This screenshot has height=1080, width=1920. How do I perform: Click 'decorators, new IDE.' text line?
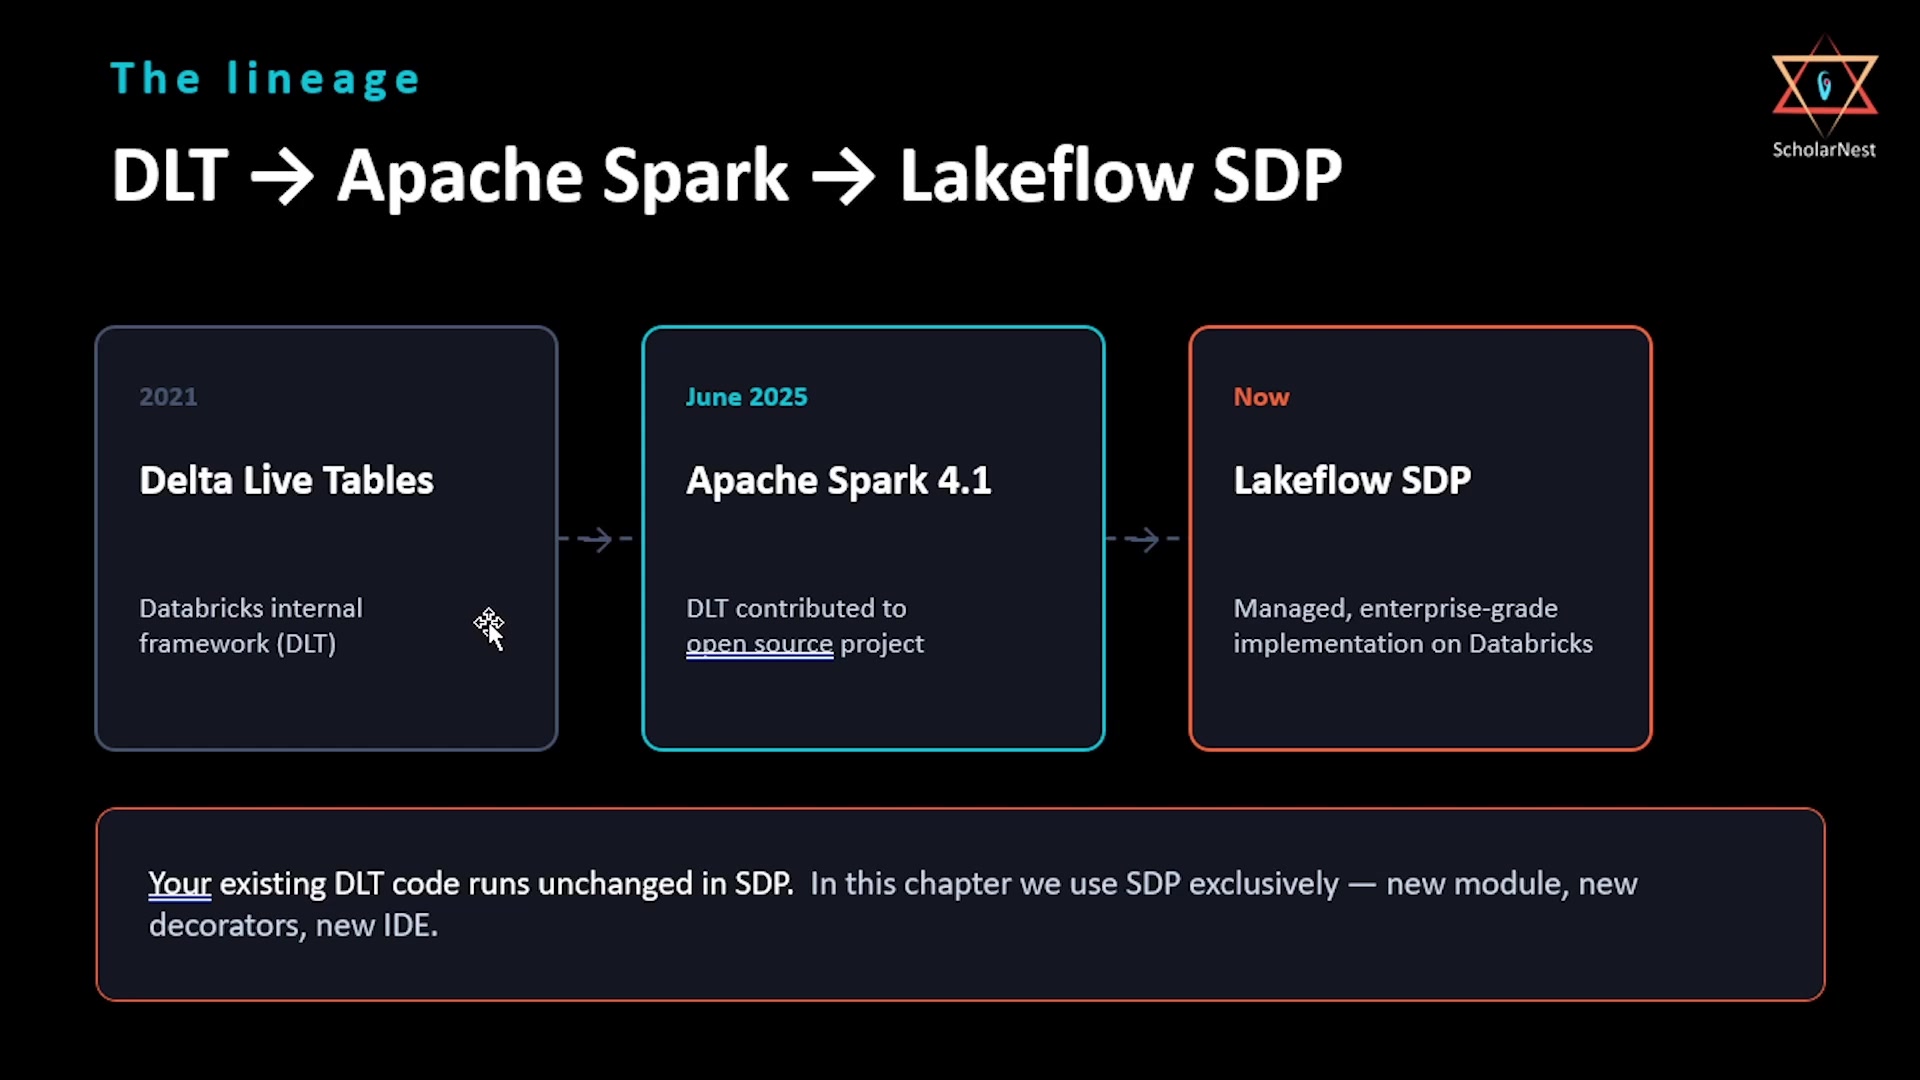coord(293,926)
